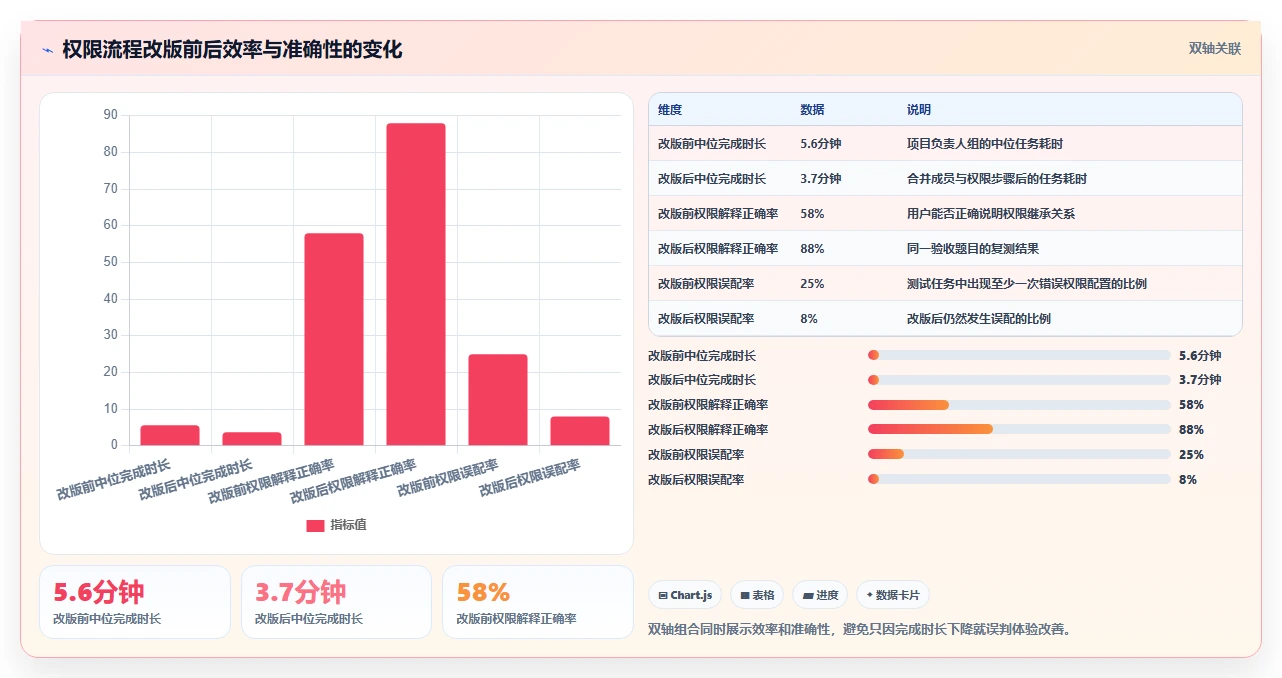1282x678 pixels.
Task: Select table row 改版前权限解释正确率
Action: click(x=945, y=214)
